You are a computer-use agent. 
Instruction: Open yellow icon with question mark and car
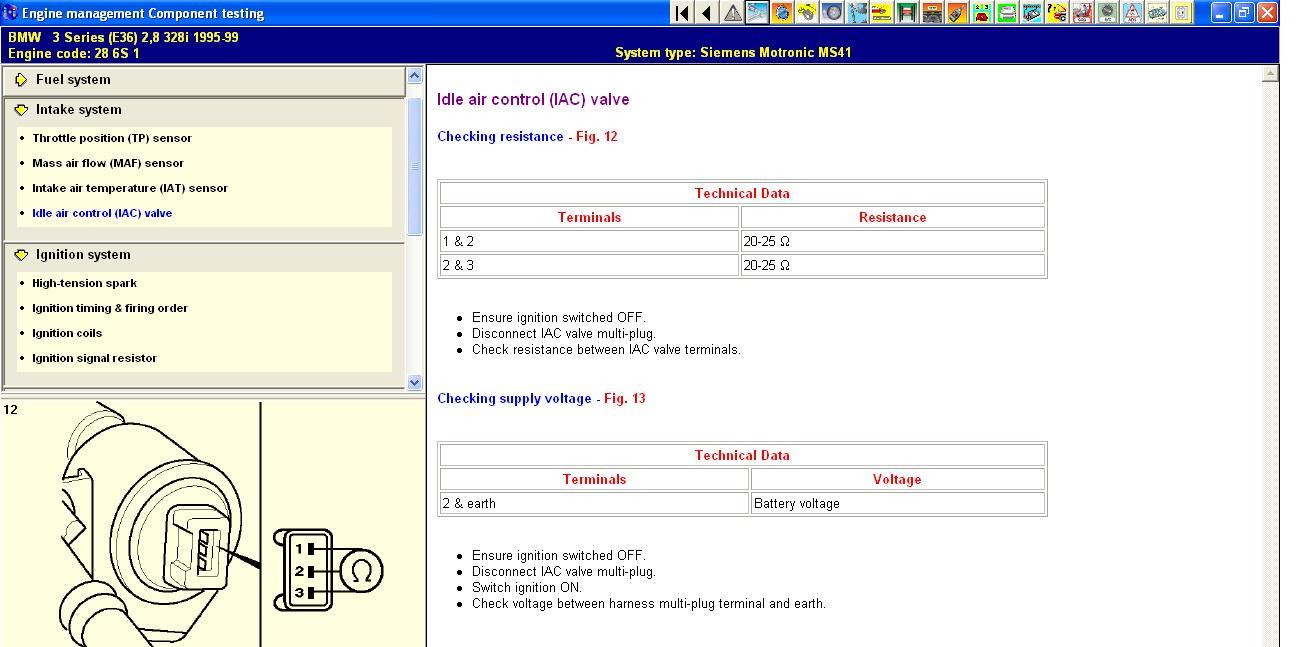coord(1057,13)
